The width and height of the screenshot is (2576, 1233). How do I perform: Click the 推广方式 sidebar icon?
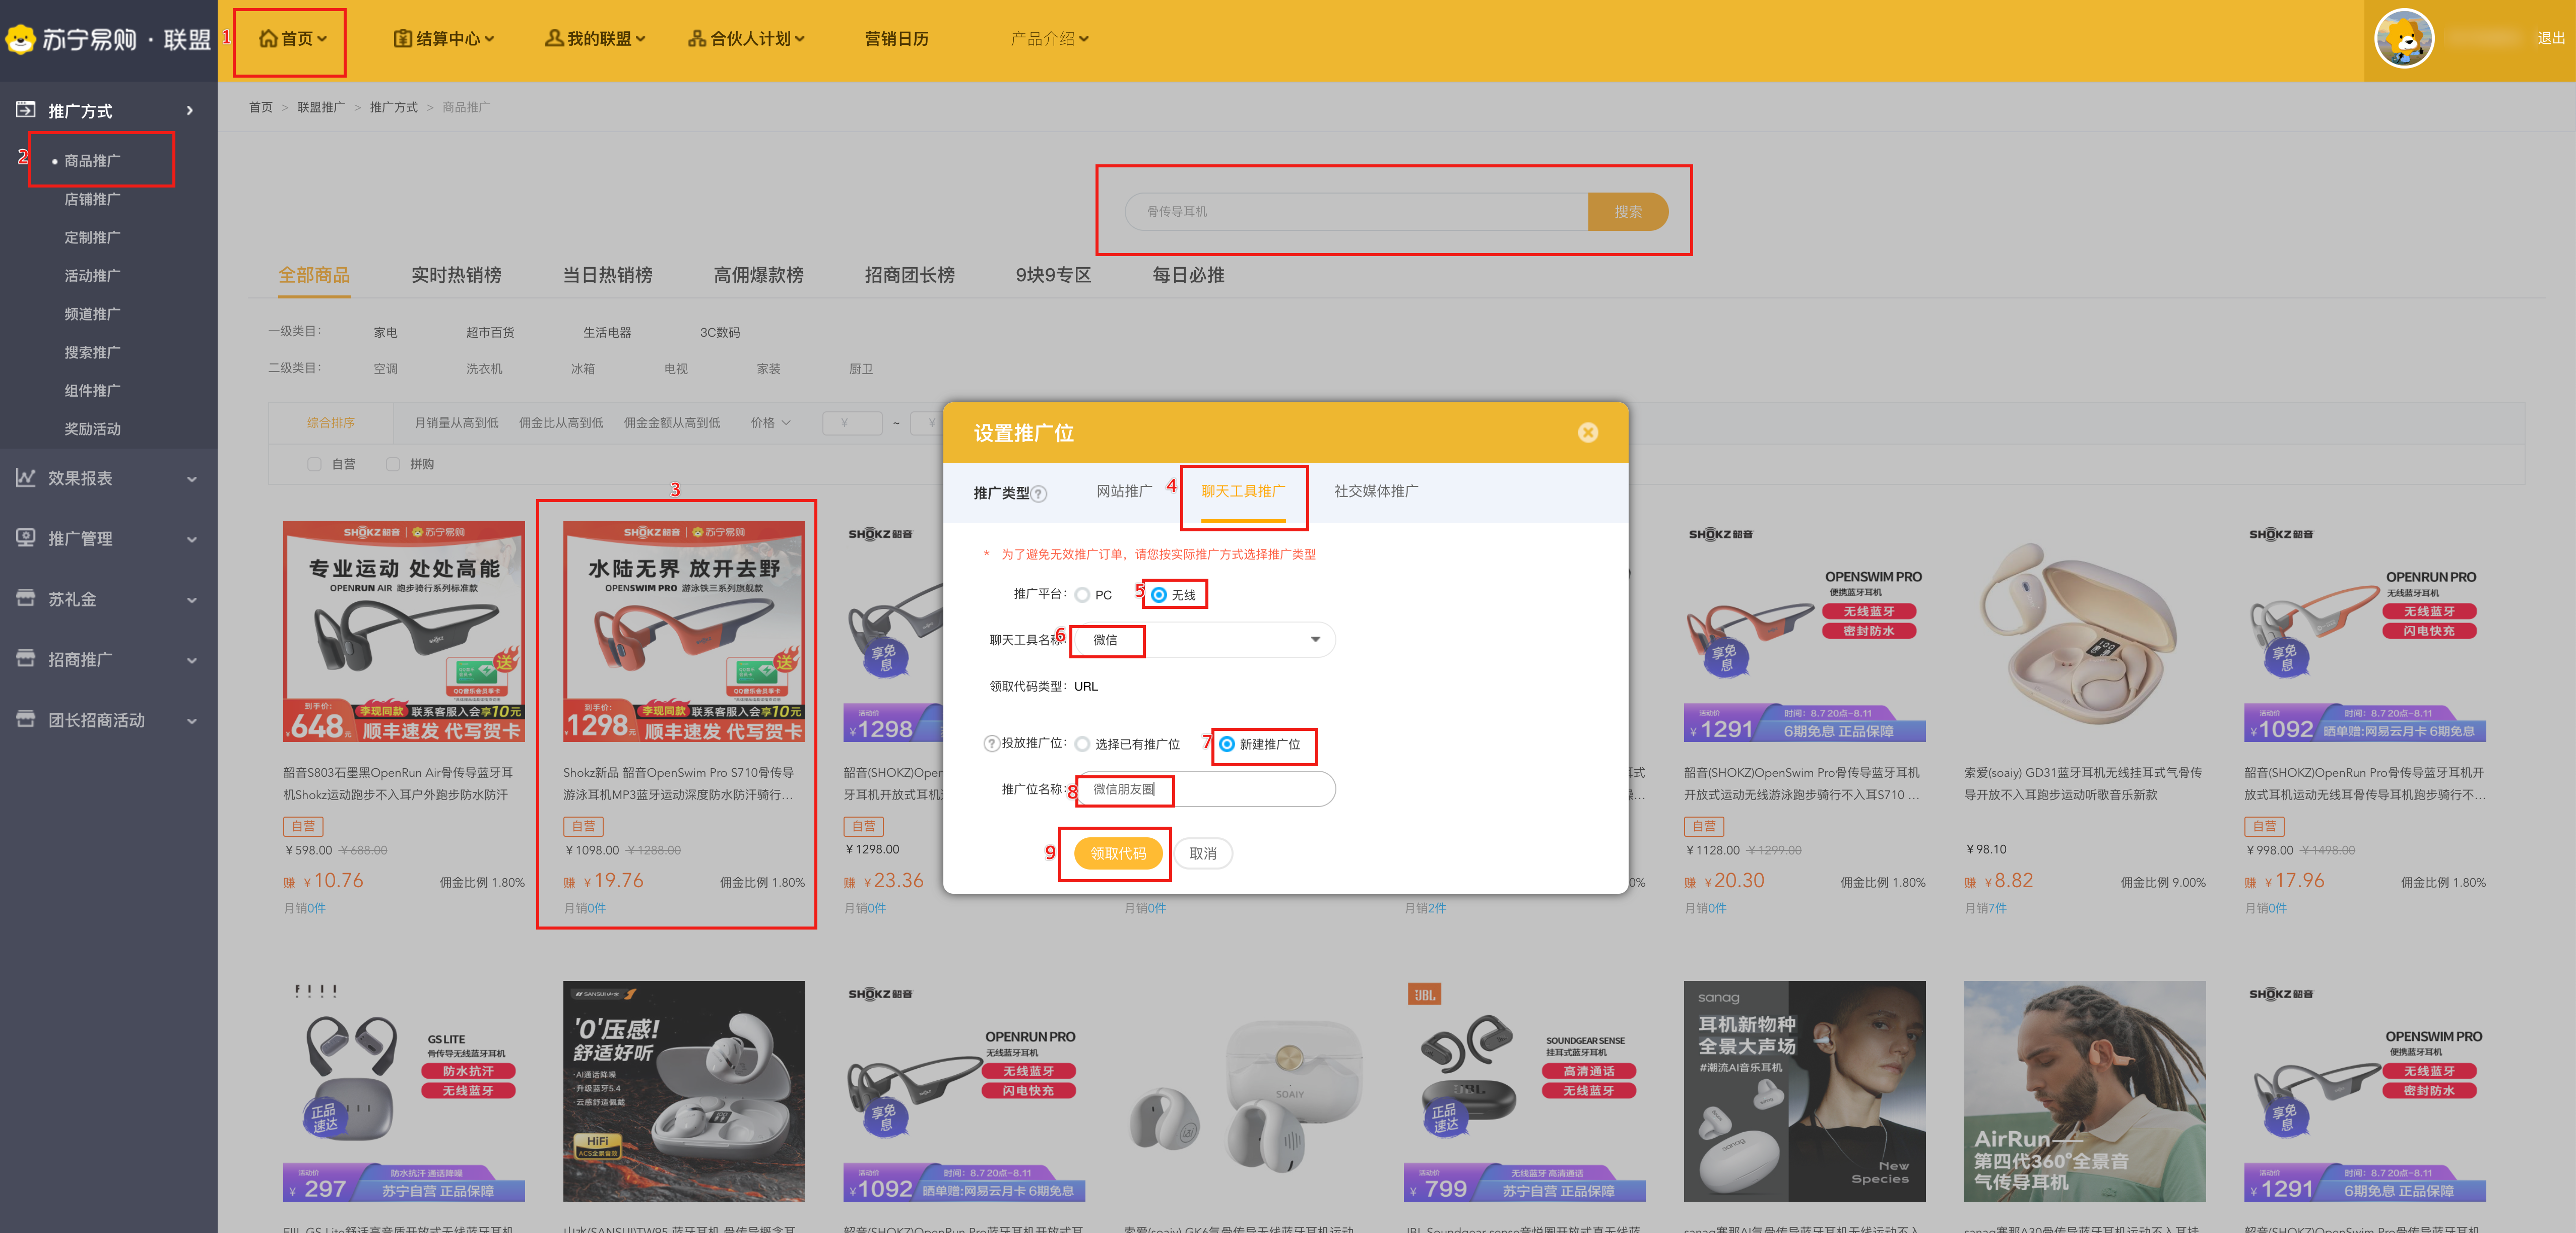pyautogui.click(x=26, y=109)
